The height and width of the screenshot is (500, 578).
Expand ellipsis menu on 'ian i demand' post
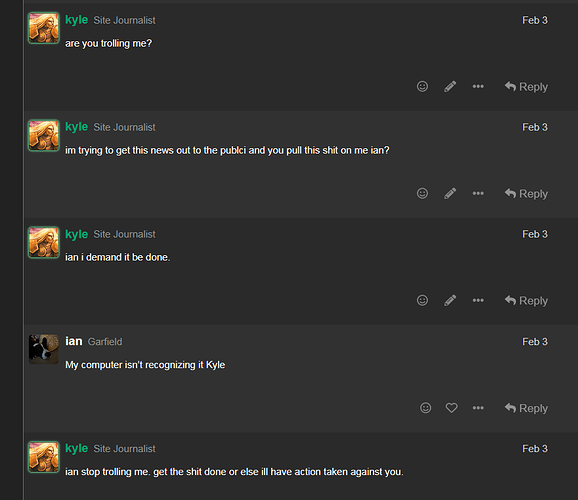tap(478, 300)
